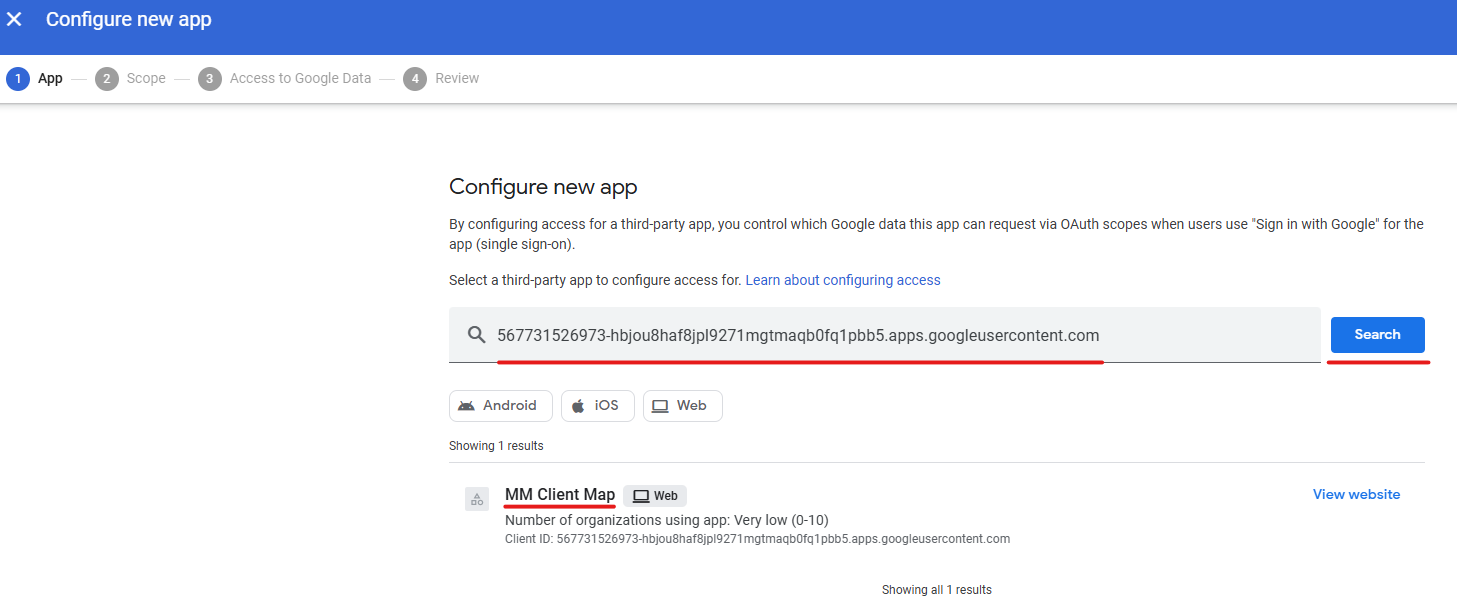Select step 1 App in the stepper
1457x610 pixels.
[x=35, y=79]
